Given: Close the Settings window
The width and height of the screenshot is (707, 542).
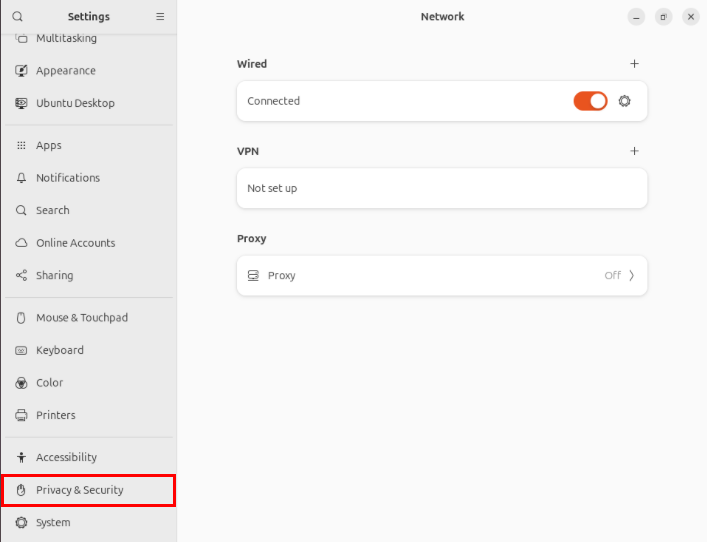Looking at the screenshot, I should (x=691, y=17).
